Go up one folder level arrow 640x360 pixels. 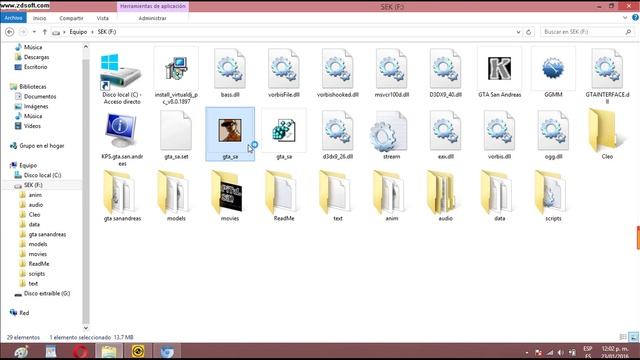(45, 32)
